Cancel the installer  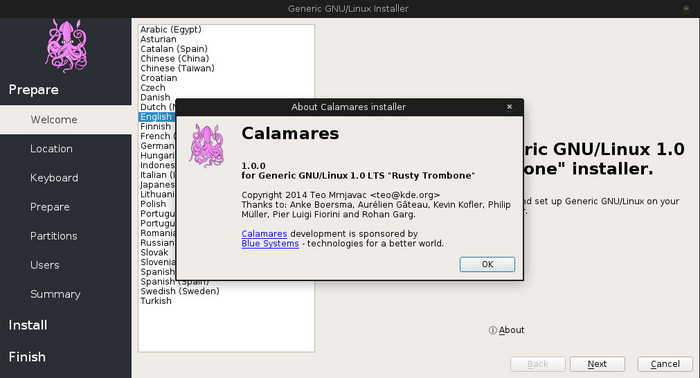(x=665, y=364)
